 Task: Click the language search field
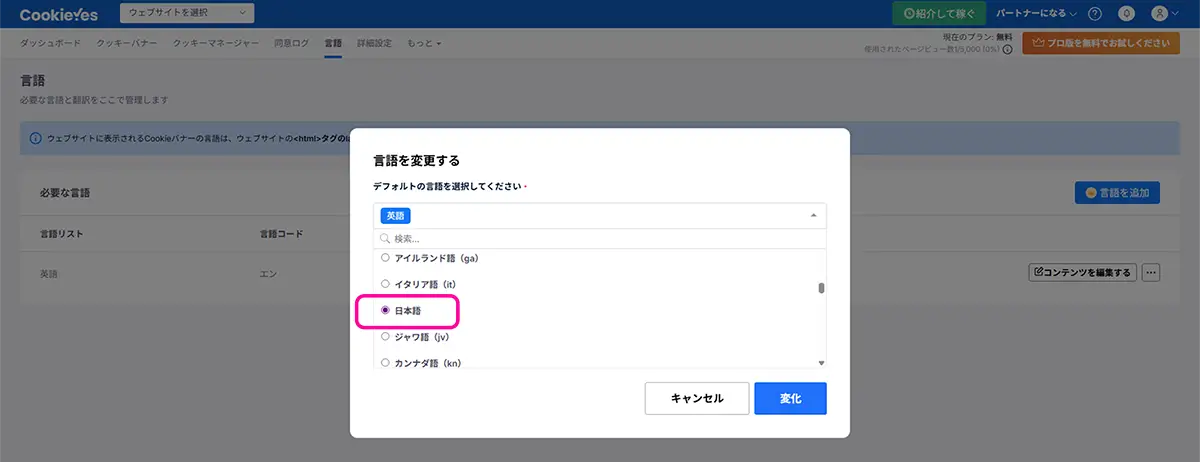(x=600, y=239)
